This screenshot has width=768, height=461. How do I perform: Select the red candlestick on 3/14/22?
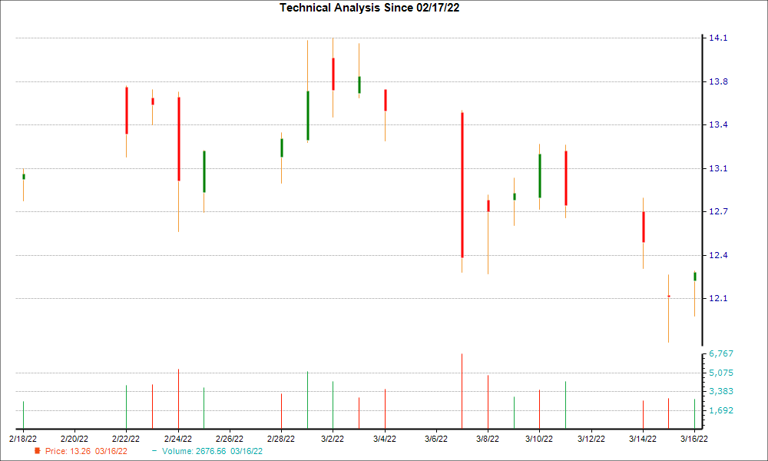click(643, 227)
